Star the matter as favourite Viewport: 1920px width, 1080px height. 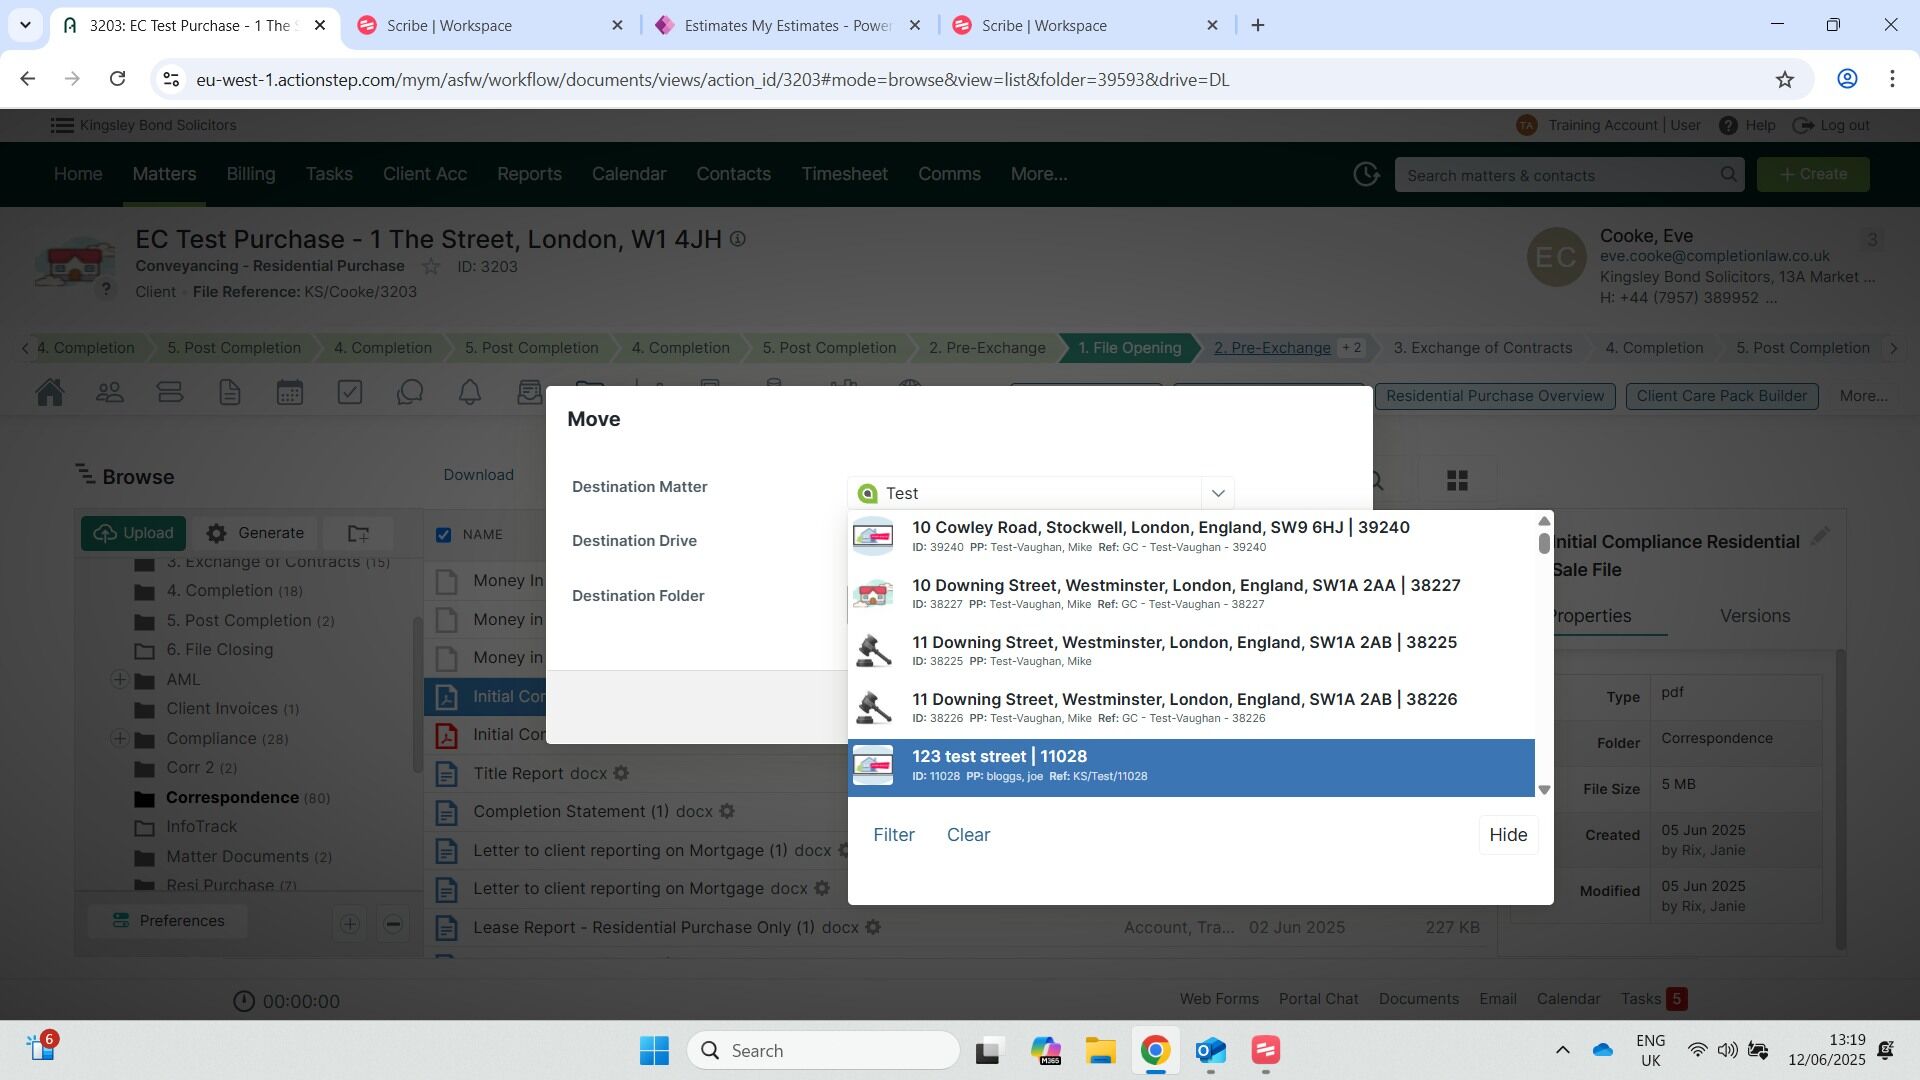[x=431, y=267]
